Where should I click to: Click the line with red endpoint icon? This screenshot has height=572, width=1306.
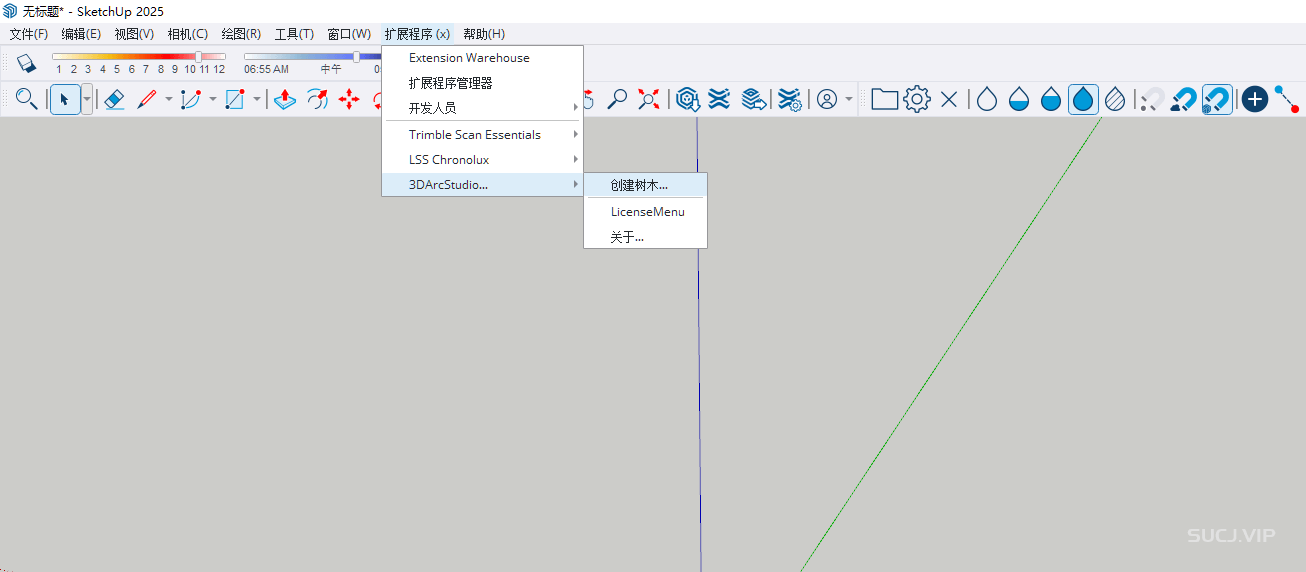point(1287,99)
